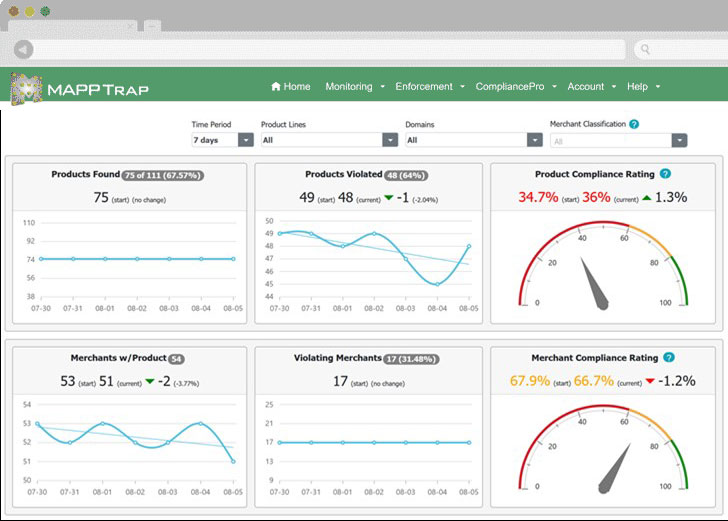Click the Product Compliance Rating gauge needle
The width and height of the screenshot is (728, 521).
[x=594, y=285]
